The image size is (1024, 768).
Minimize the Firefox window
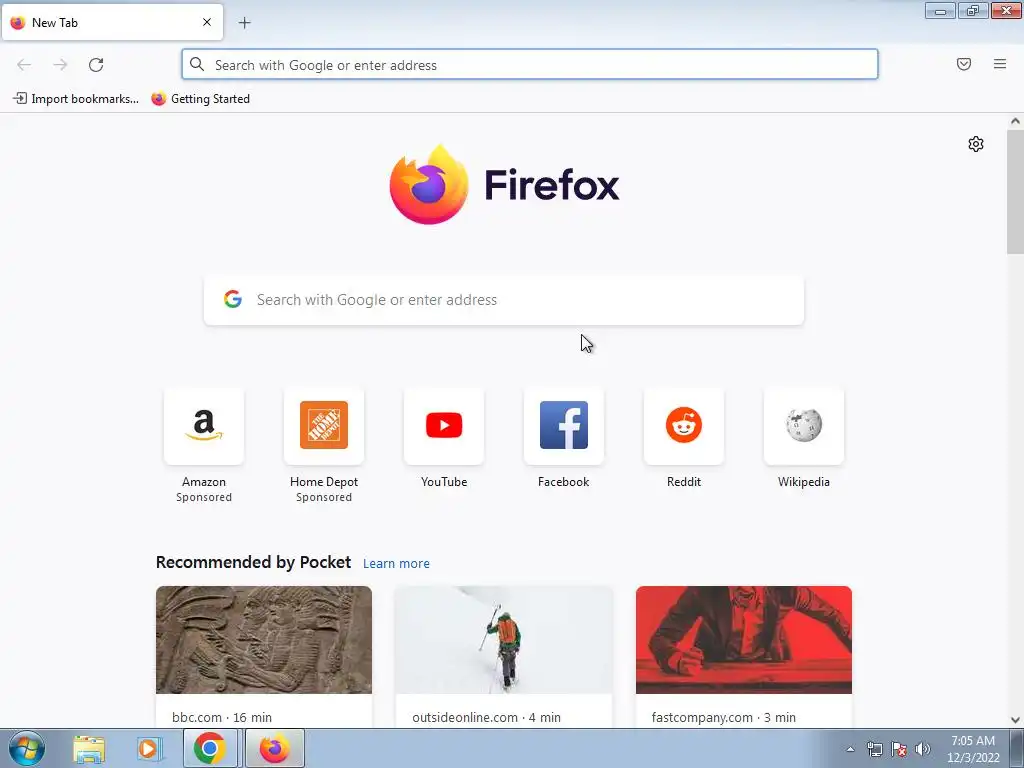pyautogui.click(x=940, y=10)
